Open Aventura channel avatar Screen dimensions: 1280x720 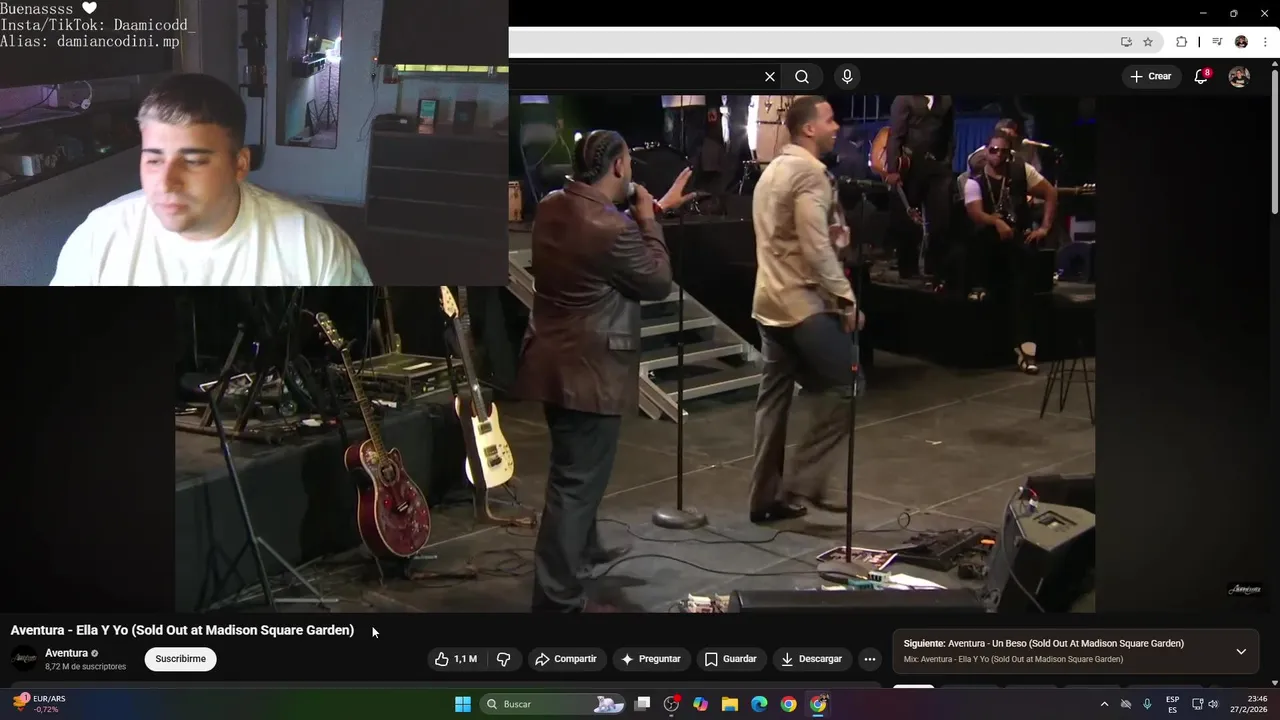click(x=24, y=659)
